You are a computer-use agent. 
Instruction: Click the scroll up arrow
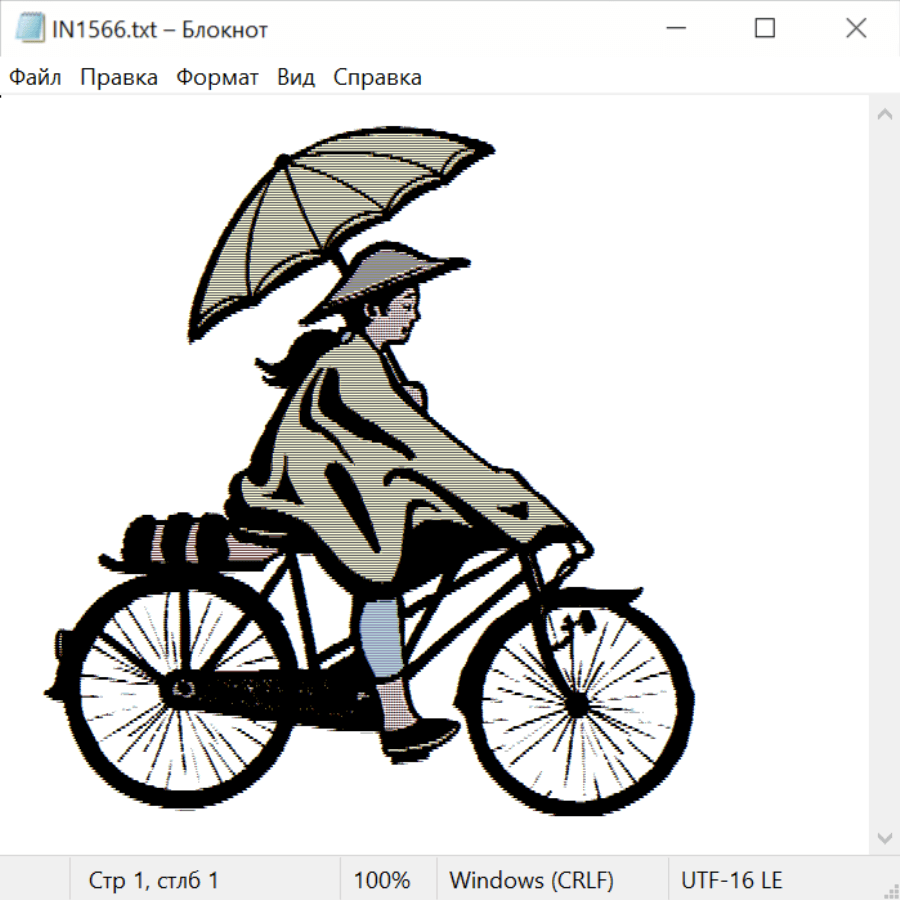click(x=884, y=114)
